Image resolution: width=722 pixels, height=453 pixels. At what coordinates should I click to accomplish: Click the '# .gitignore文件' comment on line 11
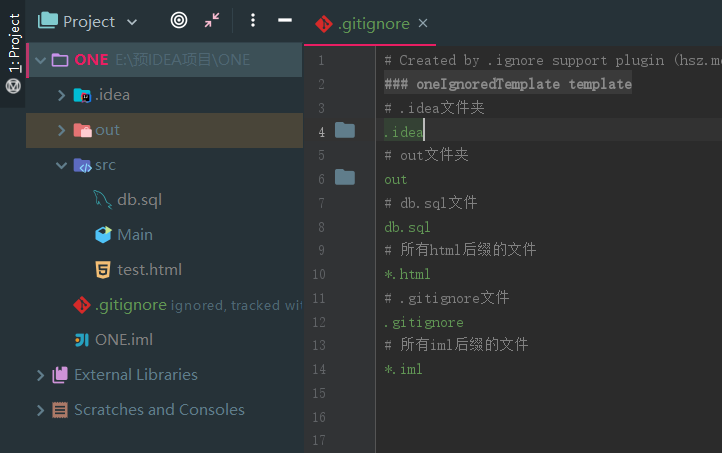447,298
